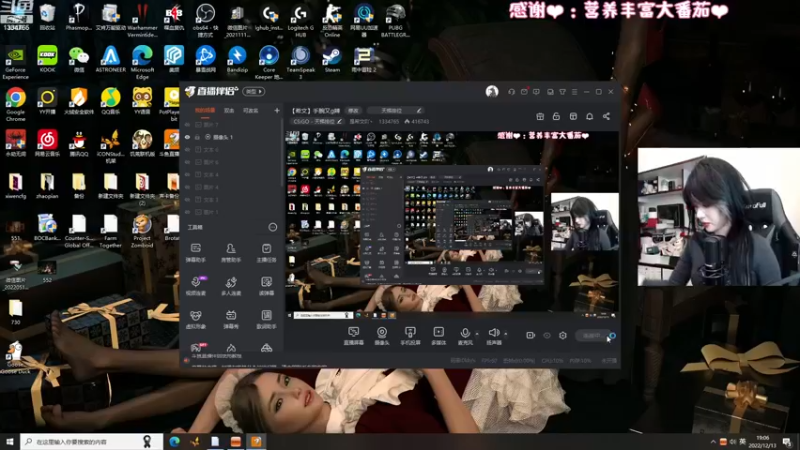Click the gift box icon above preview
The height and width of the screenshot is (450, 800).
[x=540, y=116]
